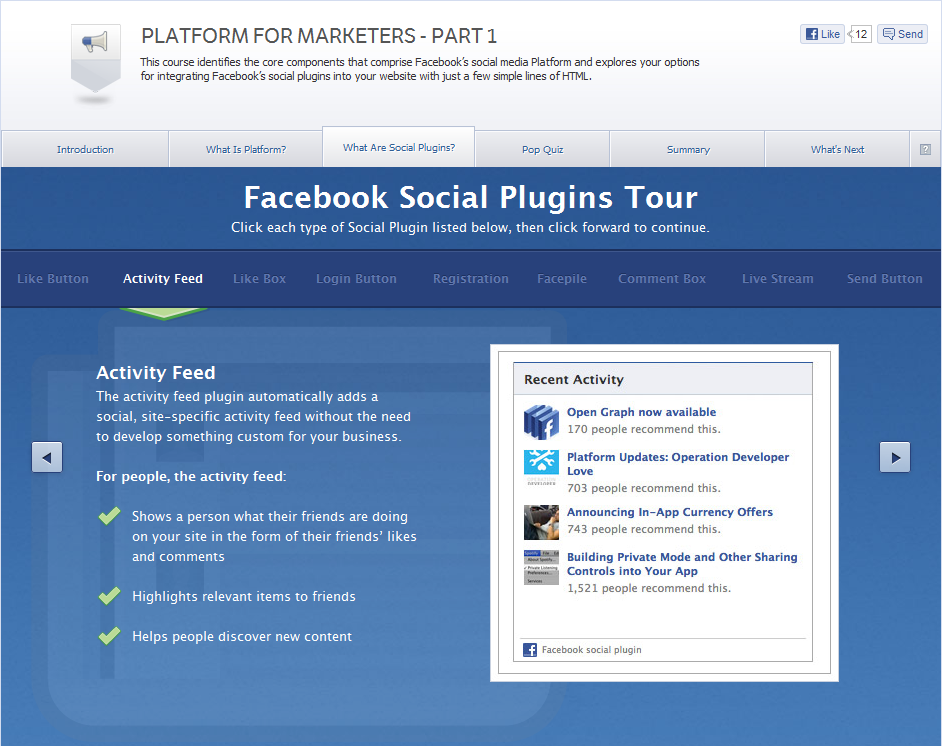Click the next slide arrow button
The width and height of the screenshot is (942, 746).
(895, 458)
